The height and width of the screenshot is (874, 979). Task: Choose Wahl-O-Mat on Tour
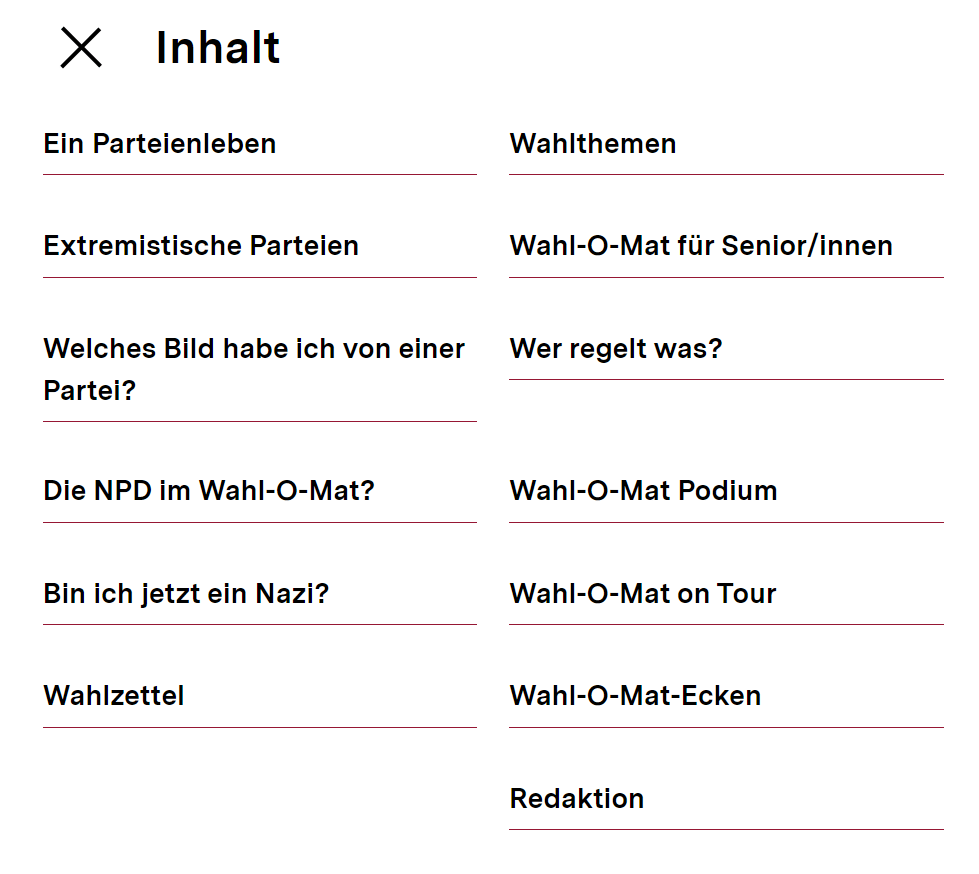tap(643, 594)
